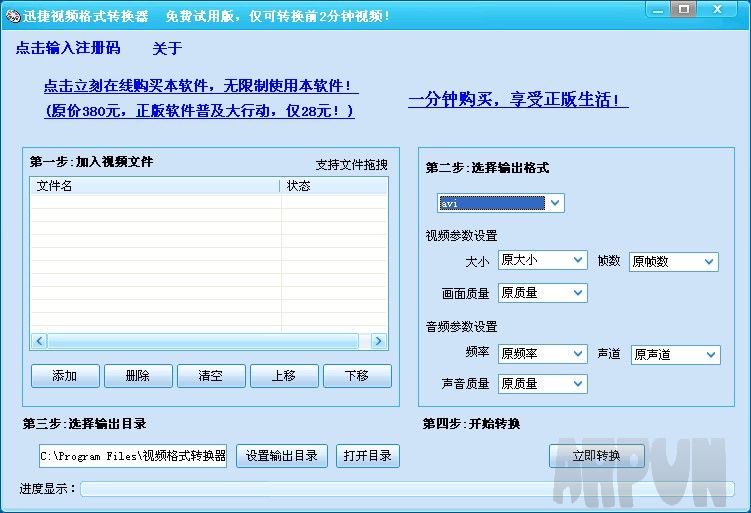Click the 音频参数设置 label
This screenshot has width=751, height=513.
pos(461,327)
